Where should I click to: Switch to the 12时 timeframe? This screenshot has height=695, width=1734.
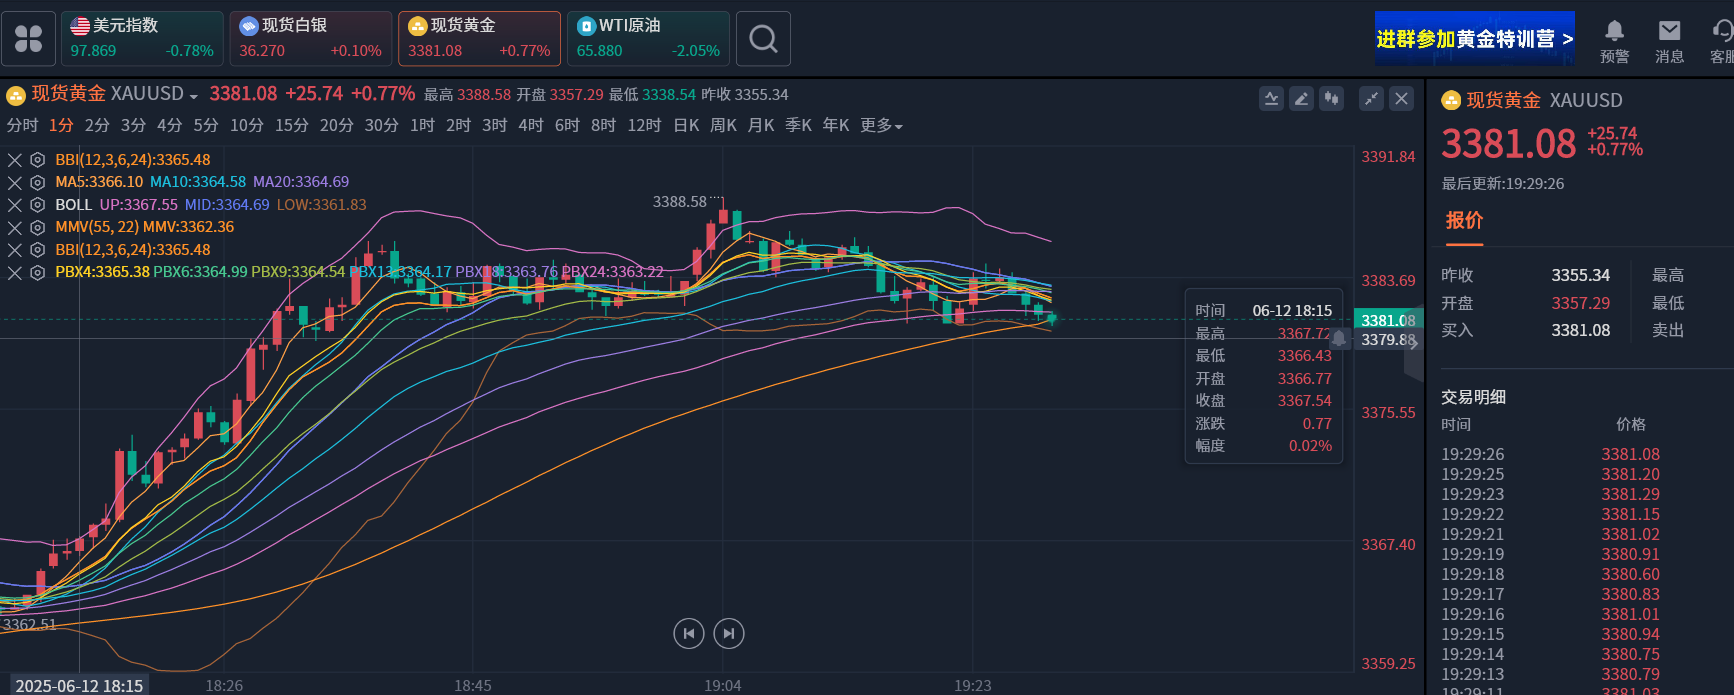[x=644, y=125]
